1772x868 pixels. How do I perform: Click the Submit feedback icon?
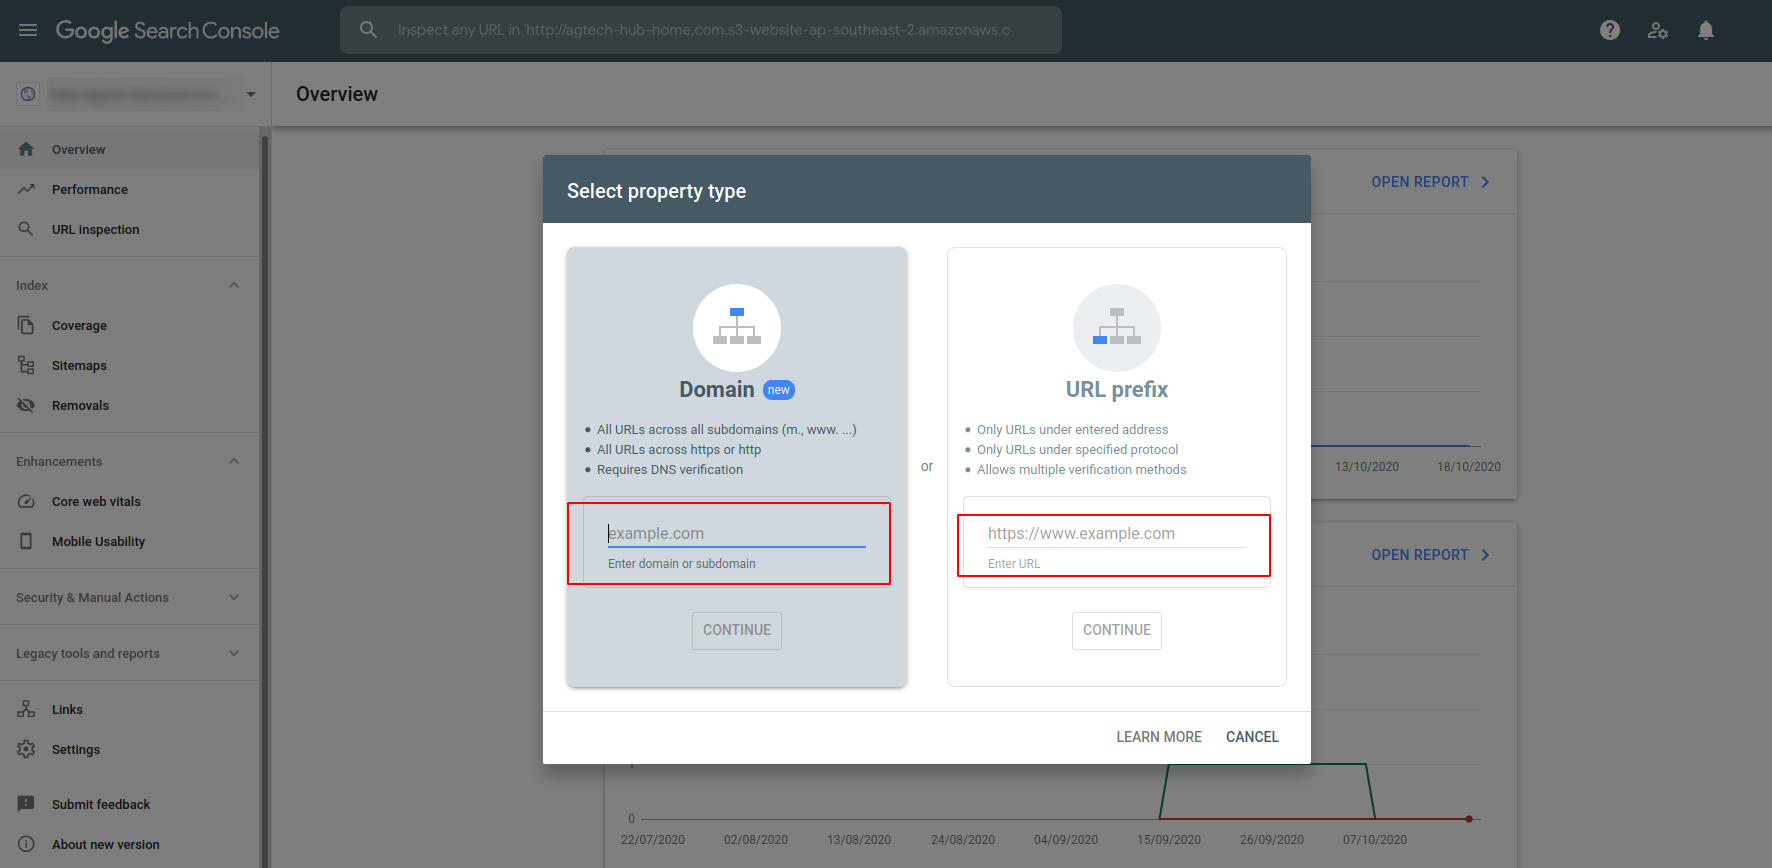26,804
